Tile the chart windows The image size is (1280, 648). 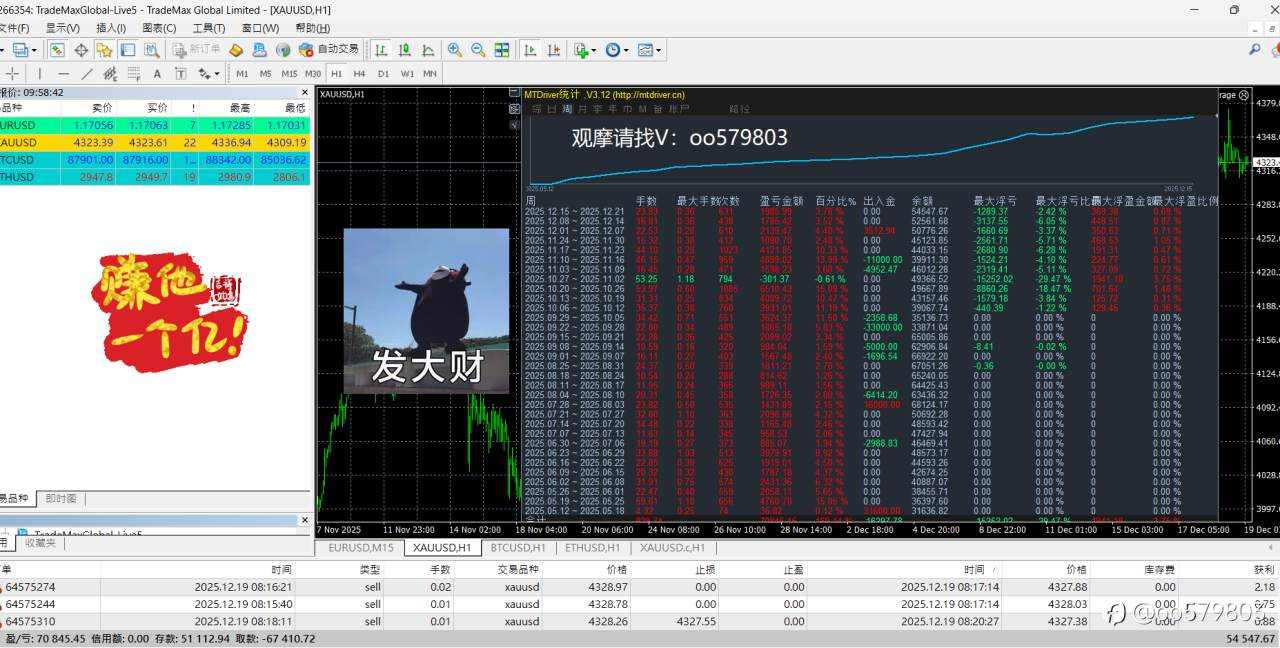coord(503,49)
